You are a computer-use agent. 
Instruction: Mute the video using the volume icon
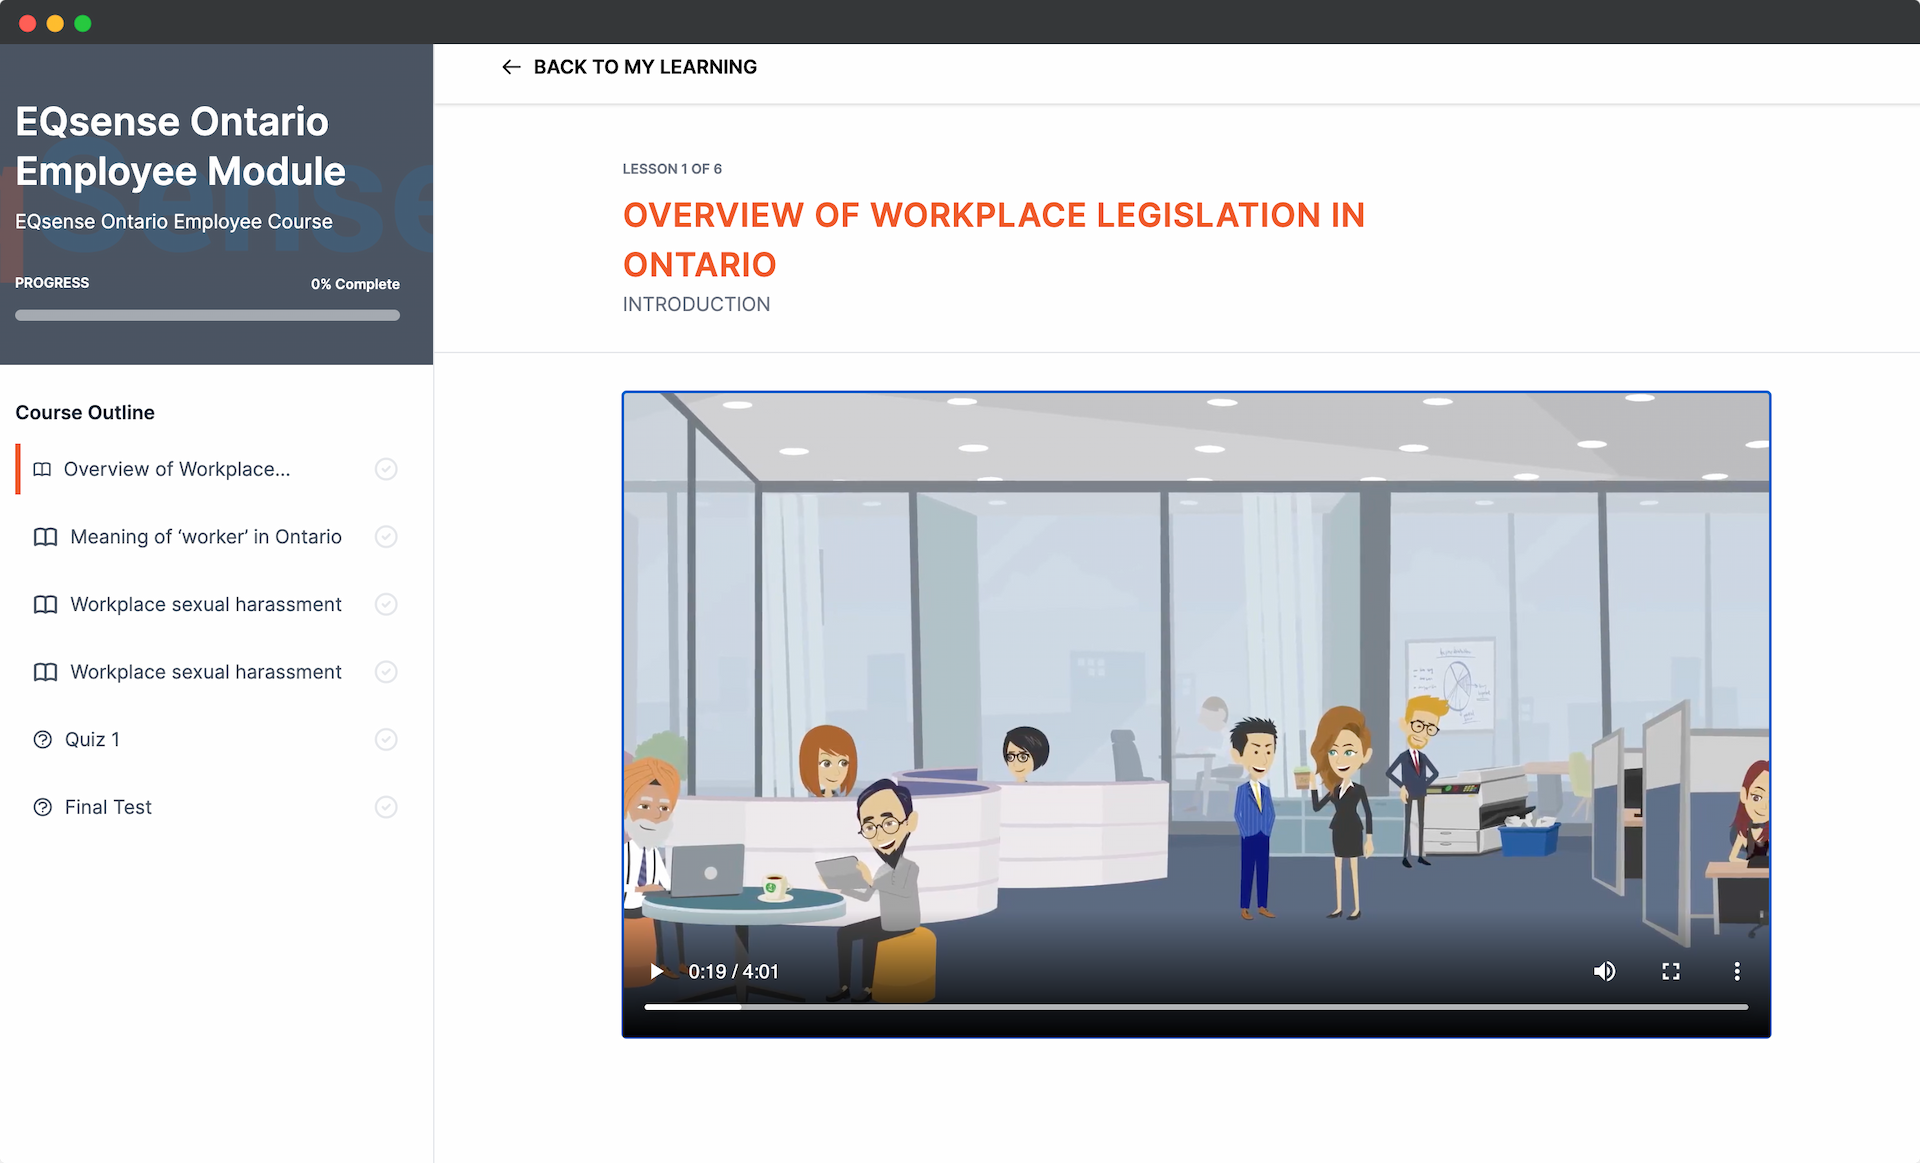click(x=1605, y=970)
